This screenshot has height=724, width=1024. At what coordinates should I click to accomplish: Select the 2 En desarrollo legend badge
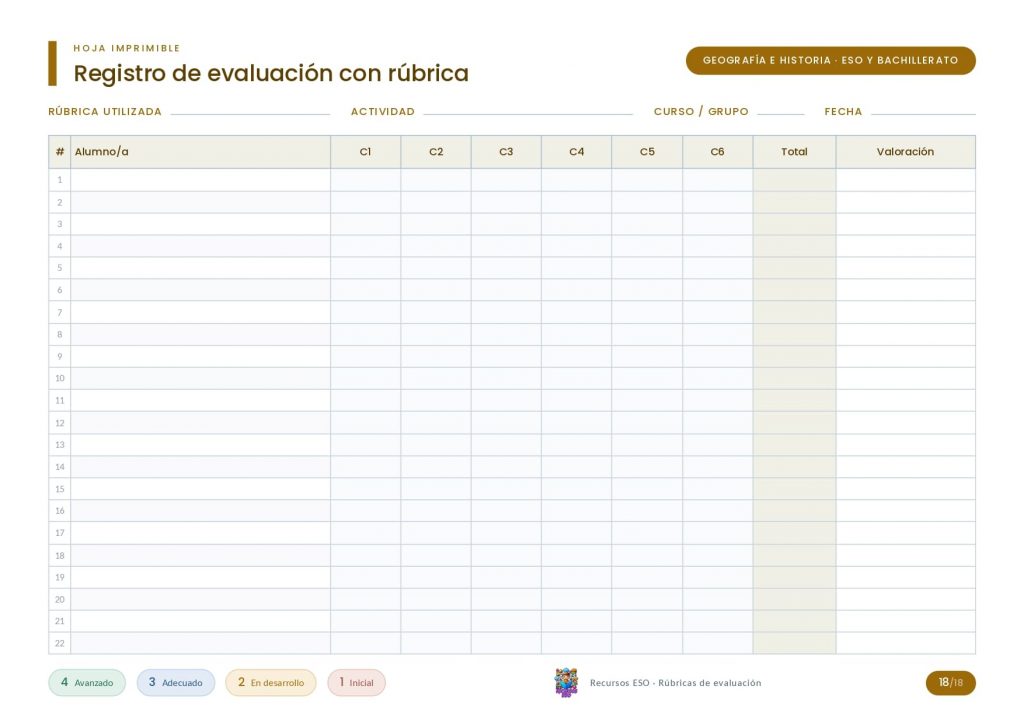pos(270,682)
